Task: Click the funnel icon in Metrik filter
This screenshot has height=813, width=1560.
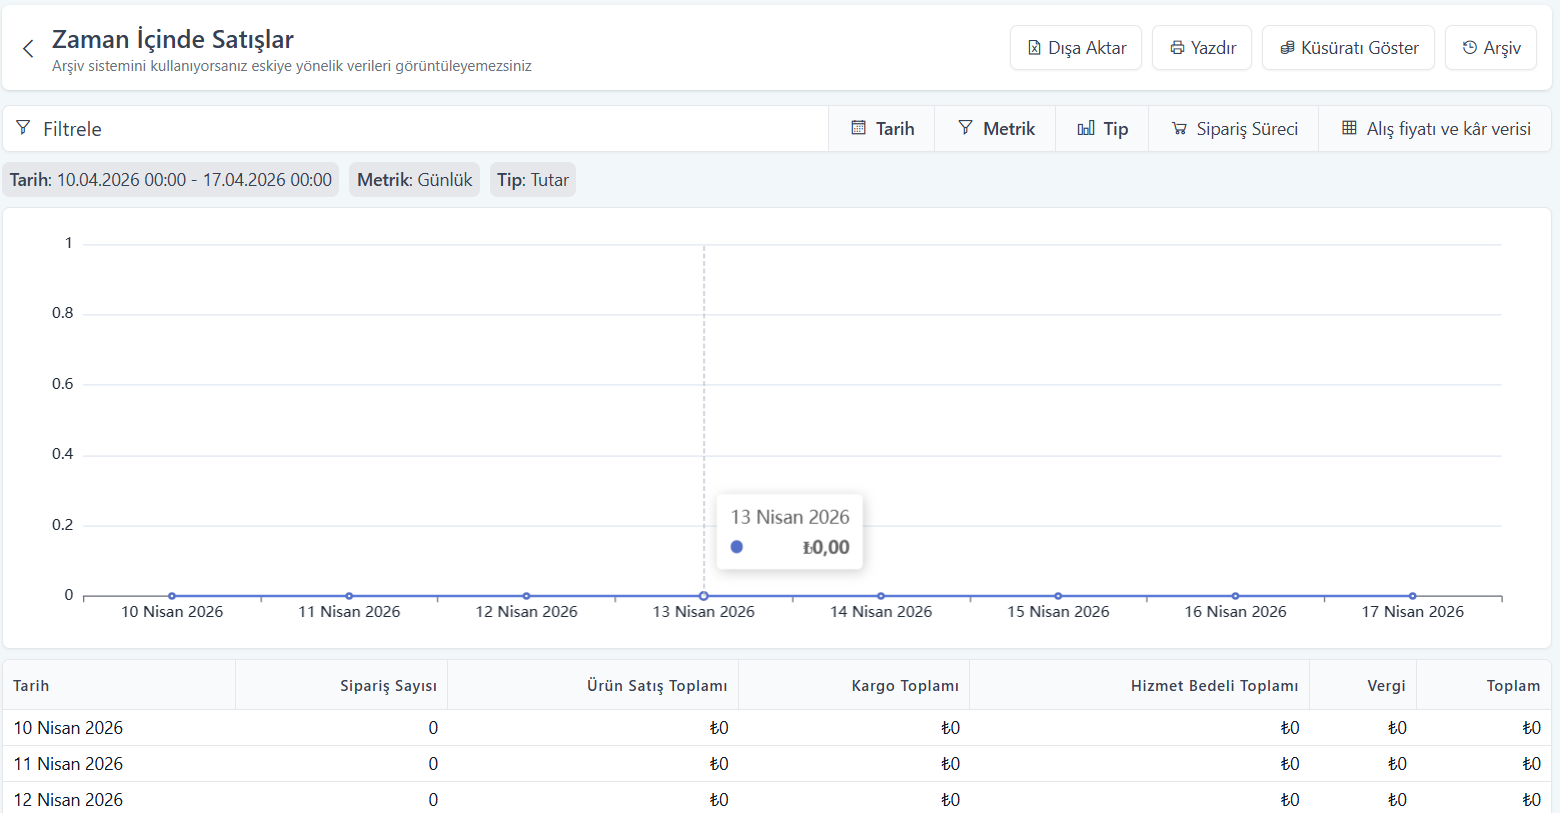Action: pos(965,128)
